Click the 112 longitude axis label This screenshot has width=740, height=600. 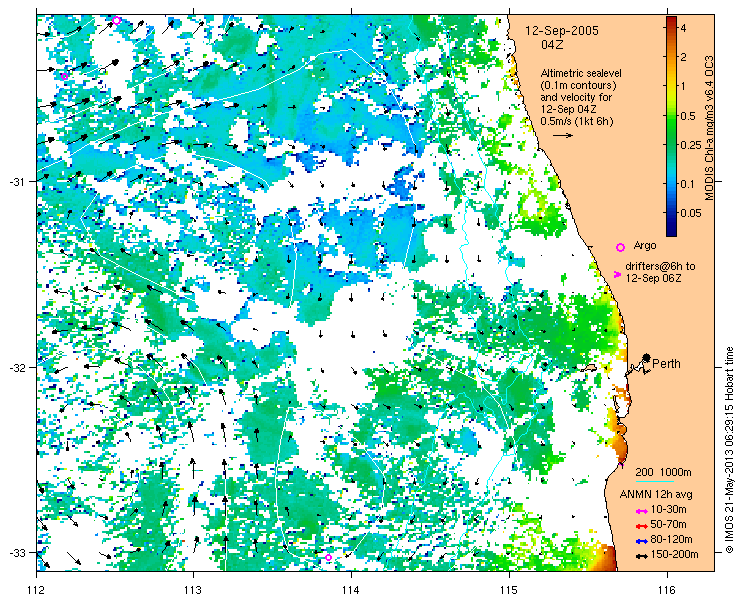(36, 590)
